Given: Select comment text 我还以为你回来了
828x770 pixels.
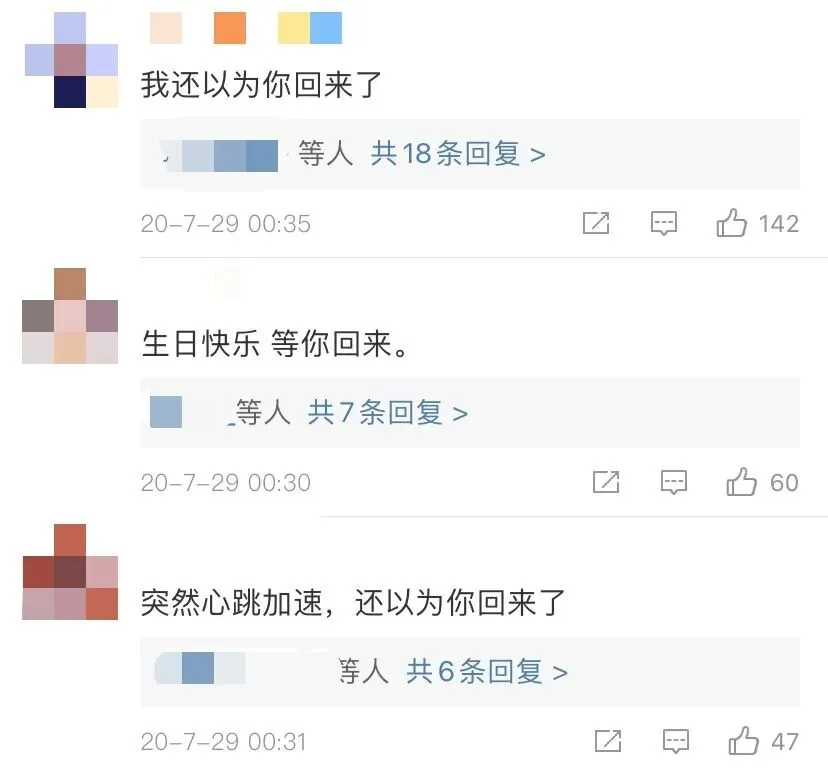Looking at the screenshot, I should point(261,84).
